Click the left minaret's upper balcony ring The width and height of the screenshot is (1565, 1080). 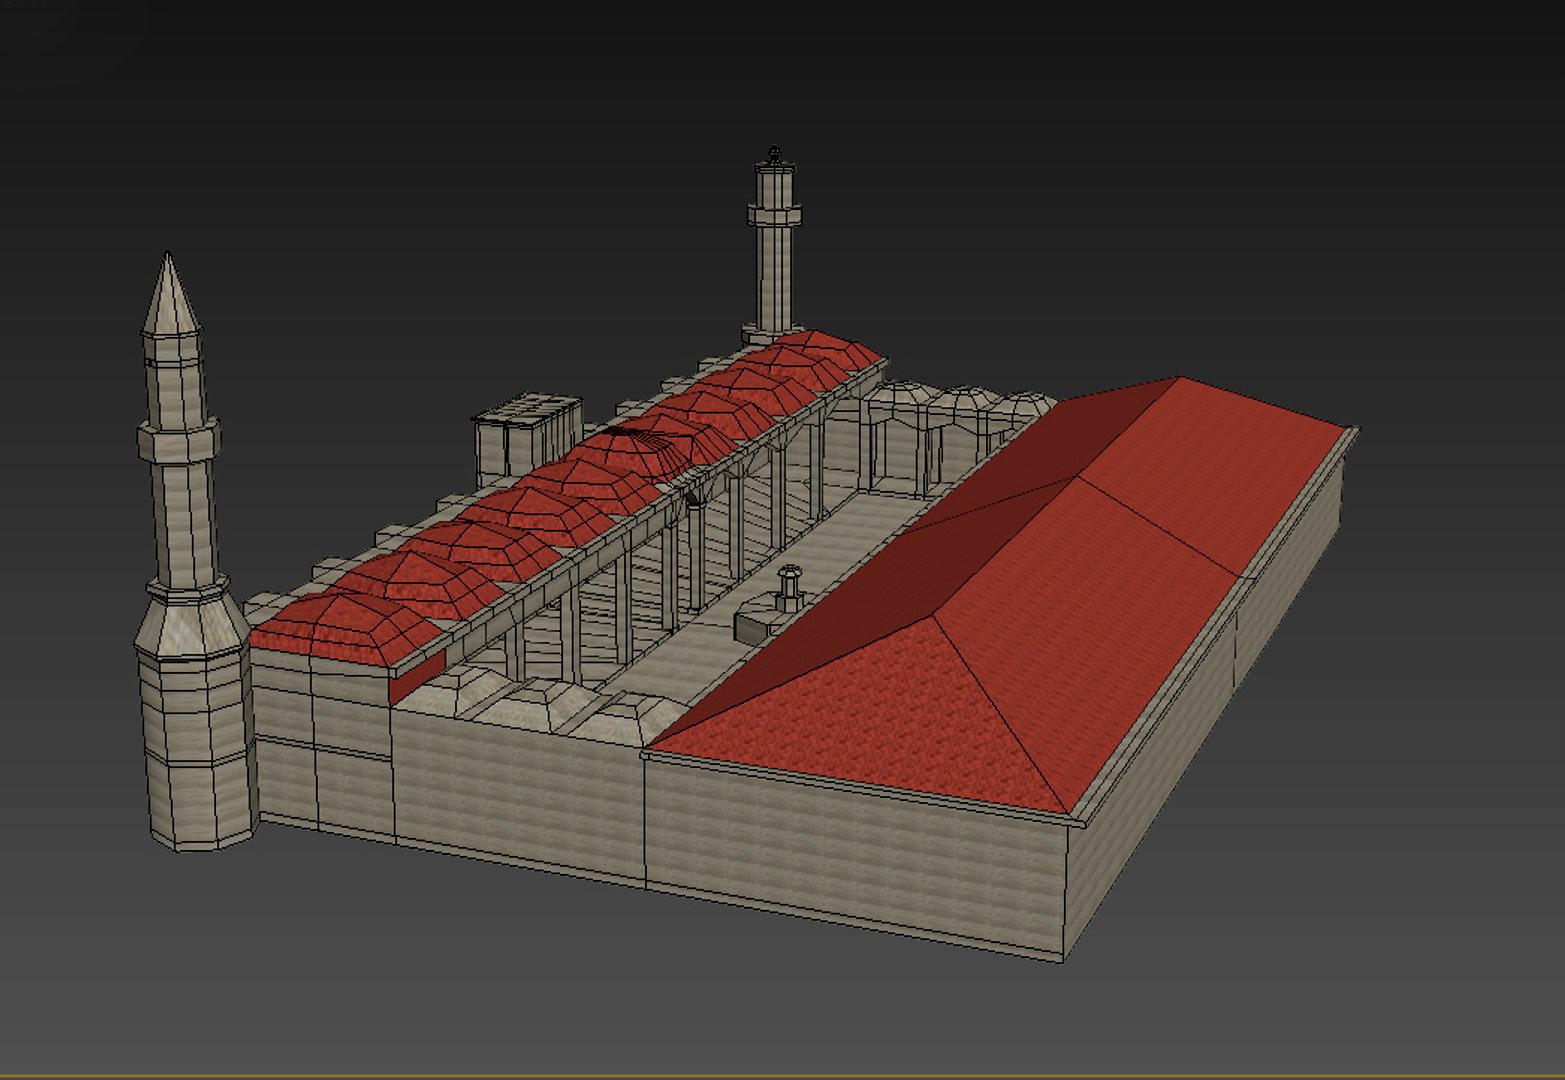click(x=178, y=441)
